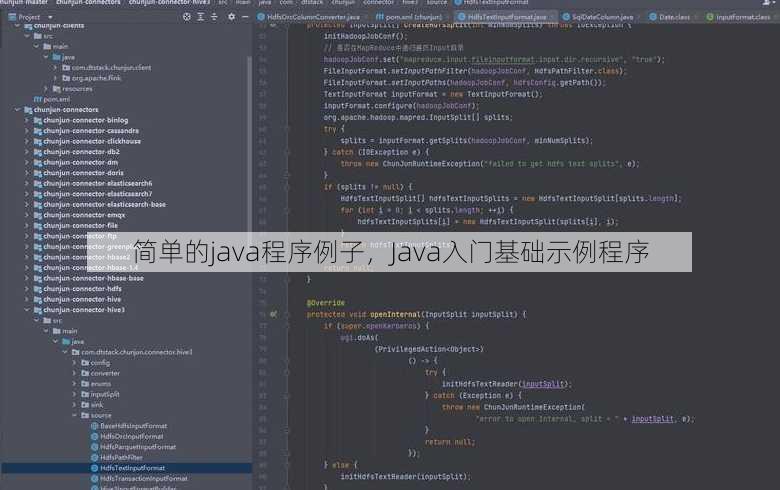Click the fold toggle beside the try statement
Viewport: 780px width, 490px height.
[287, 129]
